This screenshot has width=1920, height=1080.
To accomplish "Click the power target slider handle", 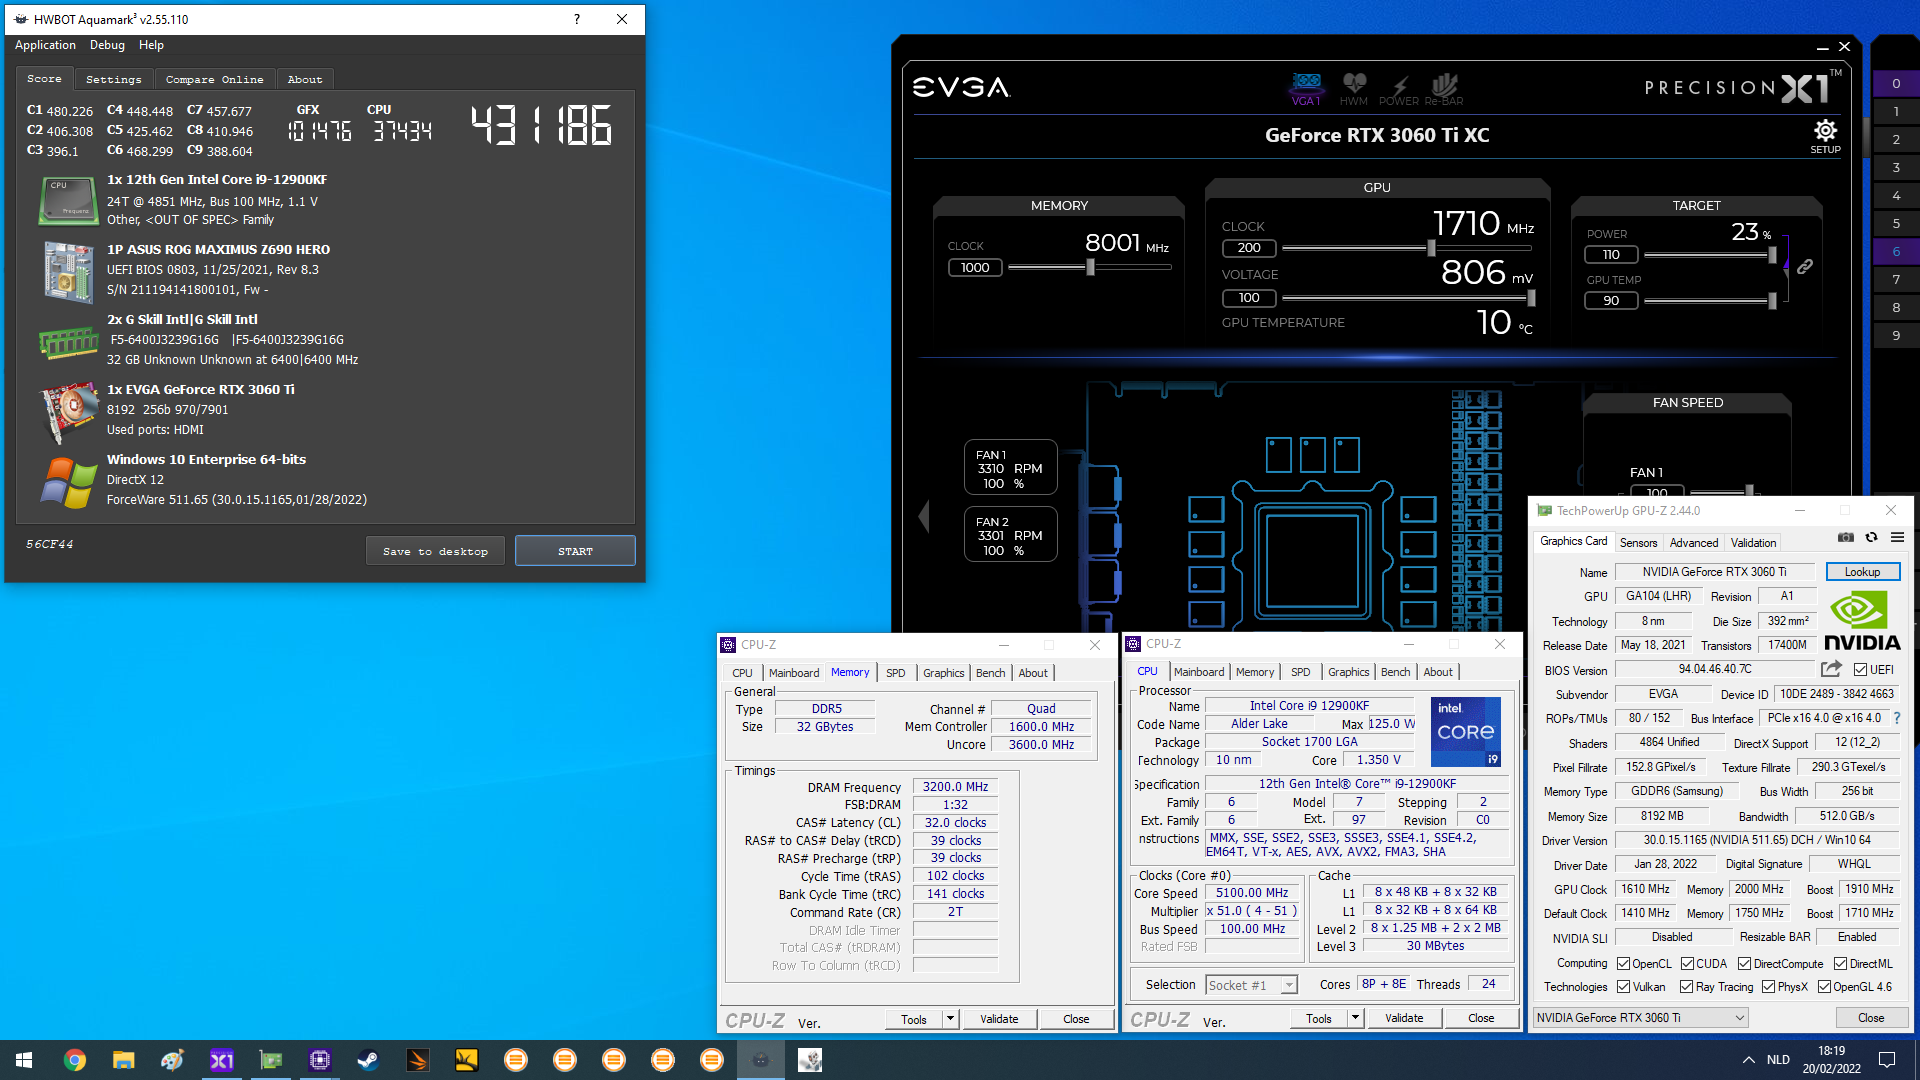I will point(1772,255).
